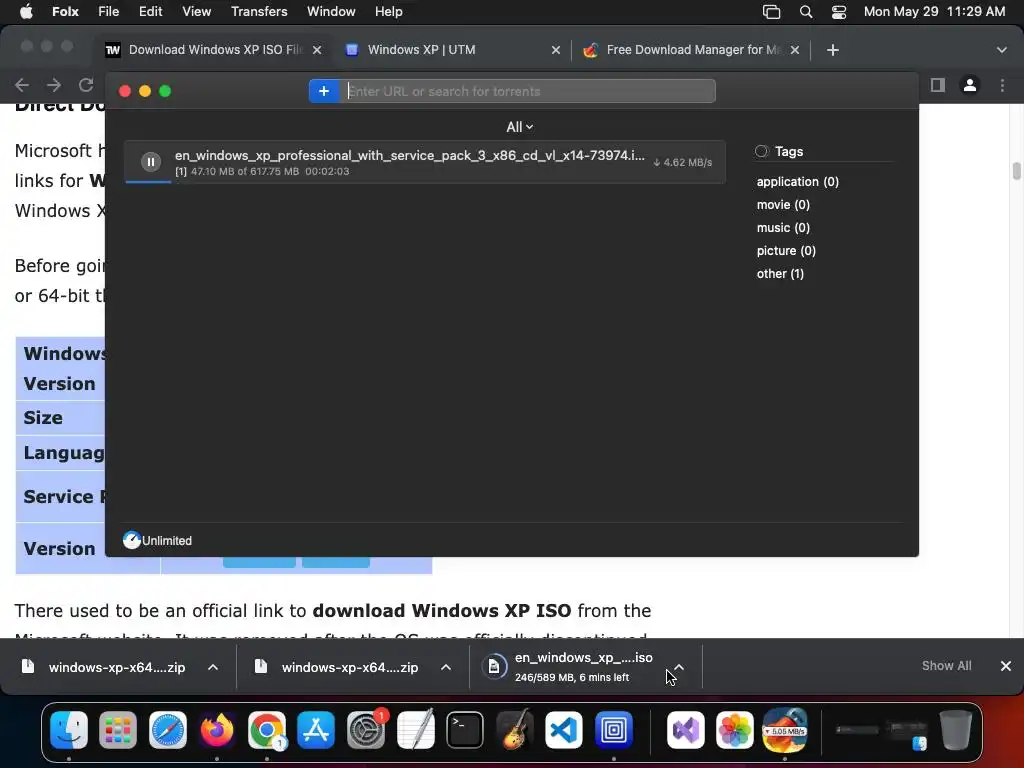Open Finder from the Dock
Image resolution: width=1024 pixels, height=768 pixels.
[69, 729]
